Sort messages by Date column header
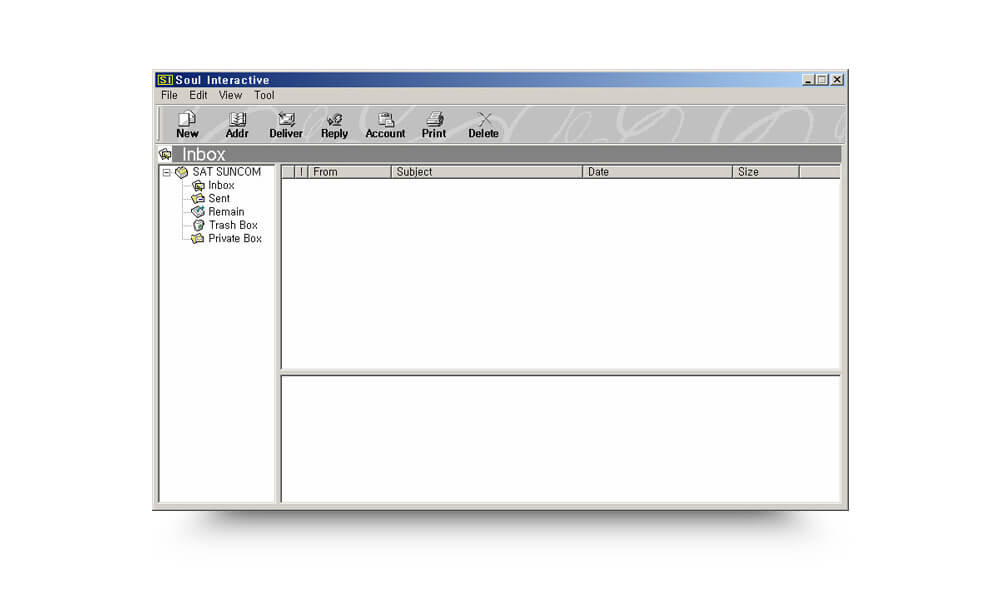The height and width of the screenshot is (600, 1000). (x=658, y=172)
